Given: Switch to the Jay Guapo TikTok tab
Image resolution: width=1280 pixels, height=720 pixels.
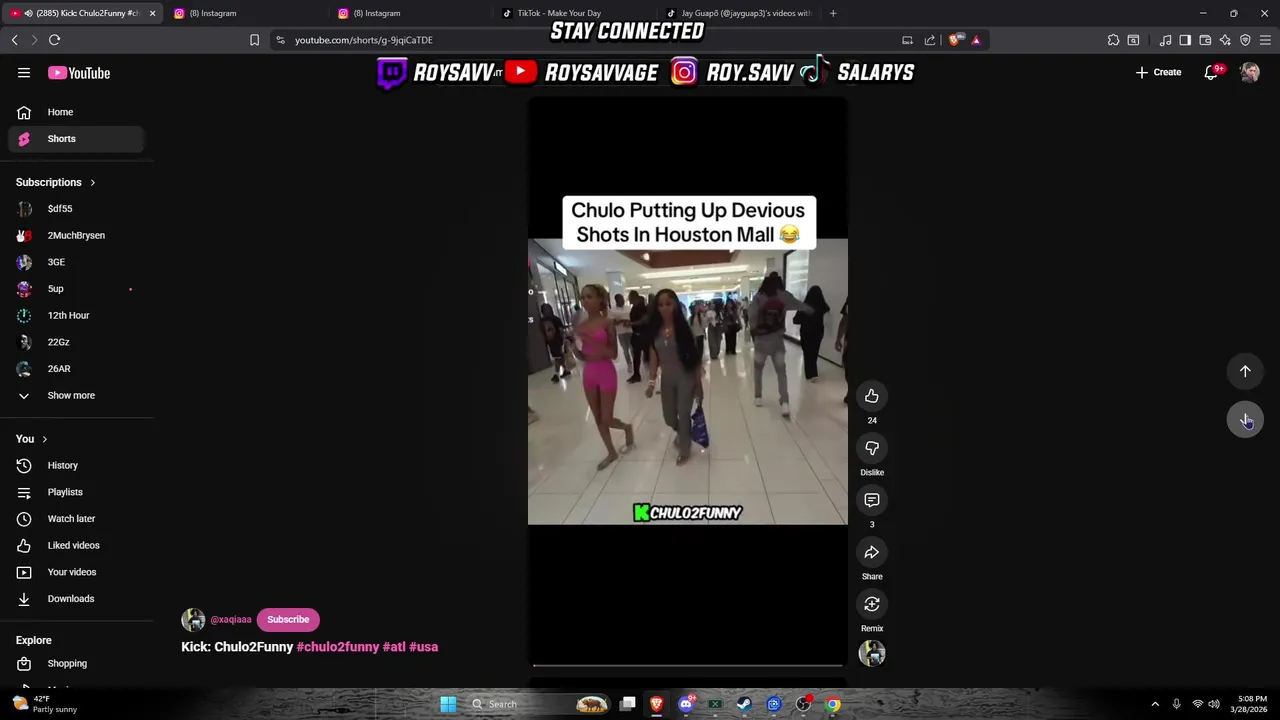Looking at the screenshot, I should click(x=738, y=13).
